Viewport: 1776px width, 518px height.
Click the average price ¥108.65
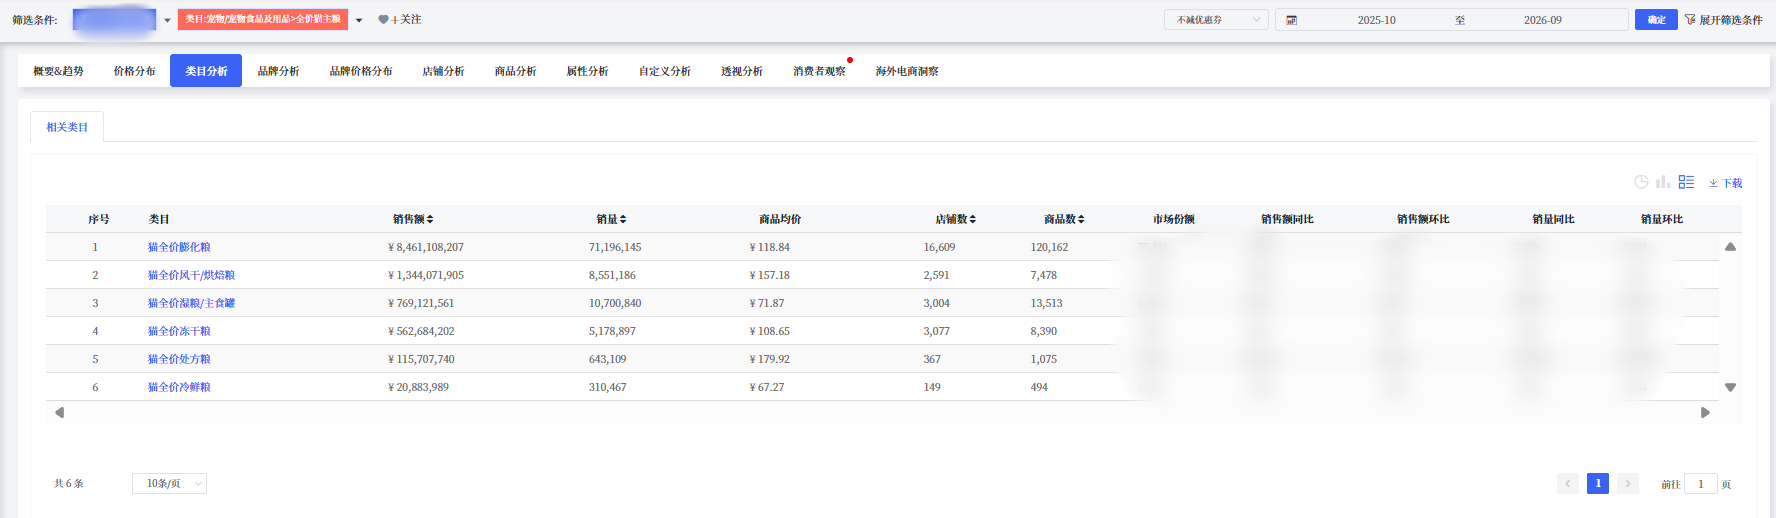770,331
